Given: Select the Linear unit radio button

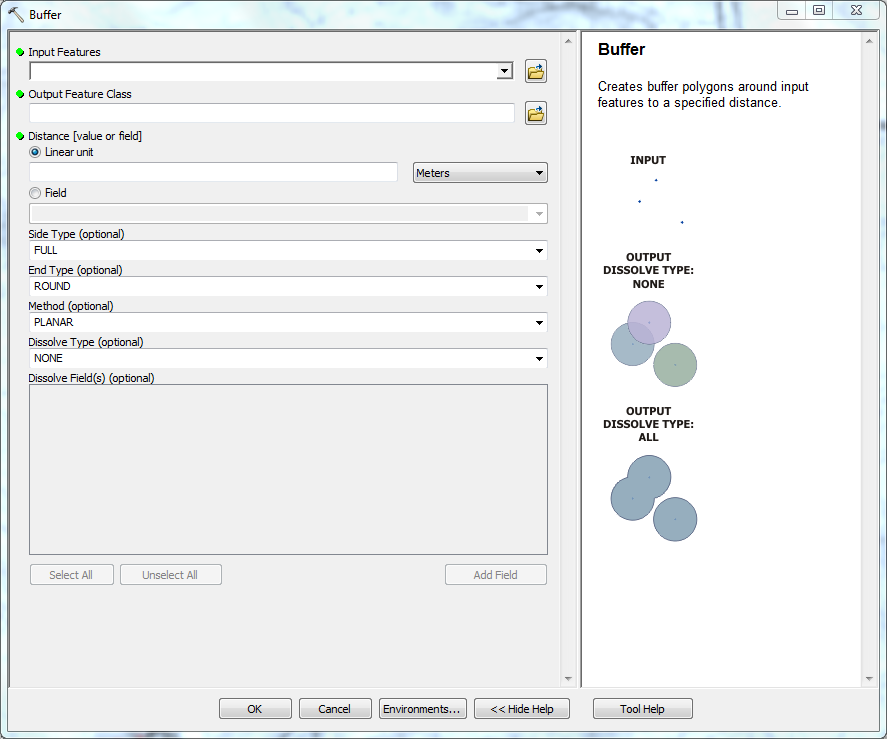Looking at the screenshot, I should (36, 152).
